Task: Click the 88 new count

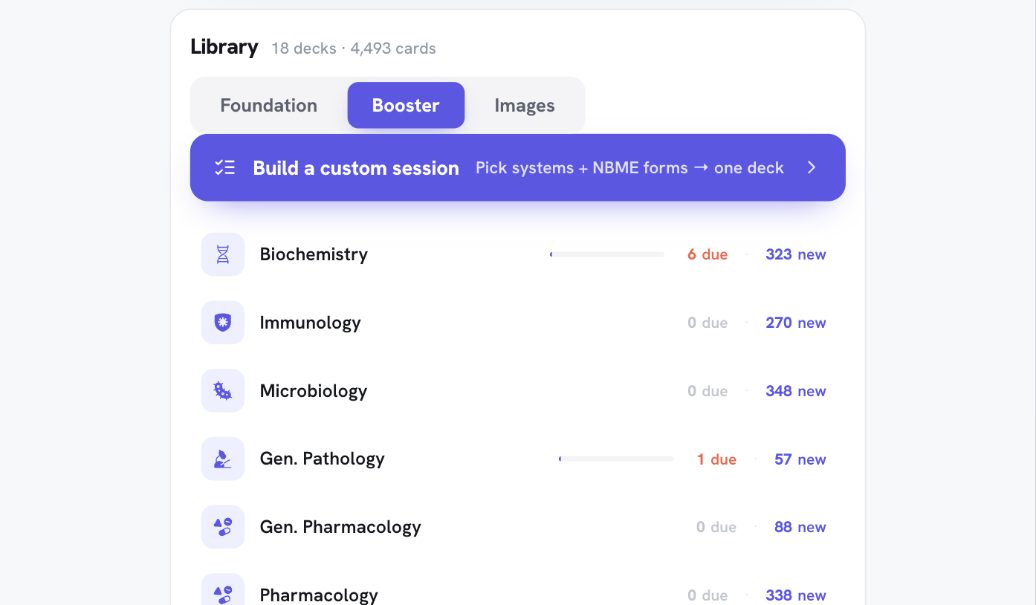Action: point(800,527)
